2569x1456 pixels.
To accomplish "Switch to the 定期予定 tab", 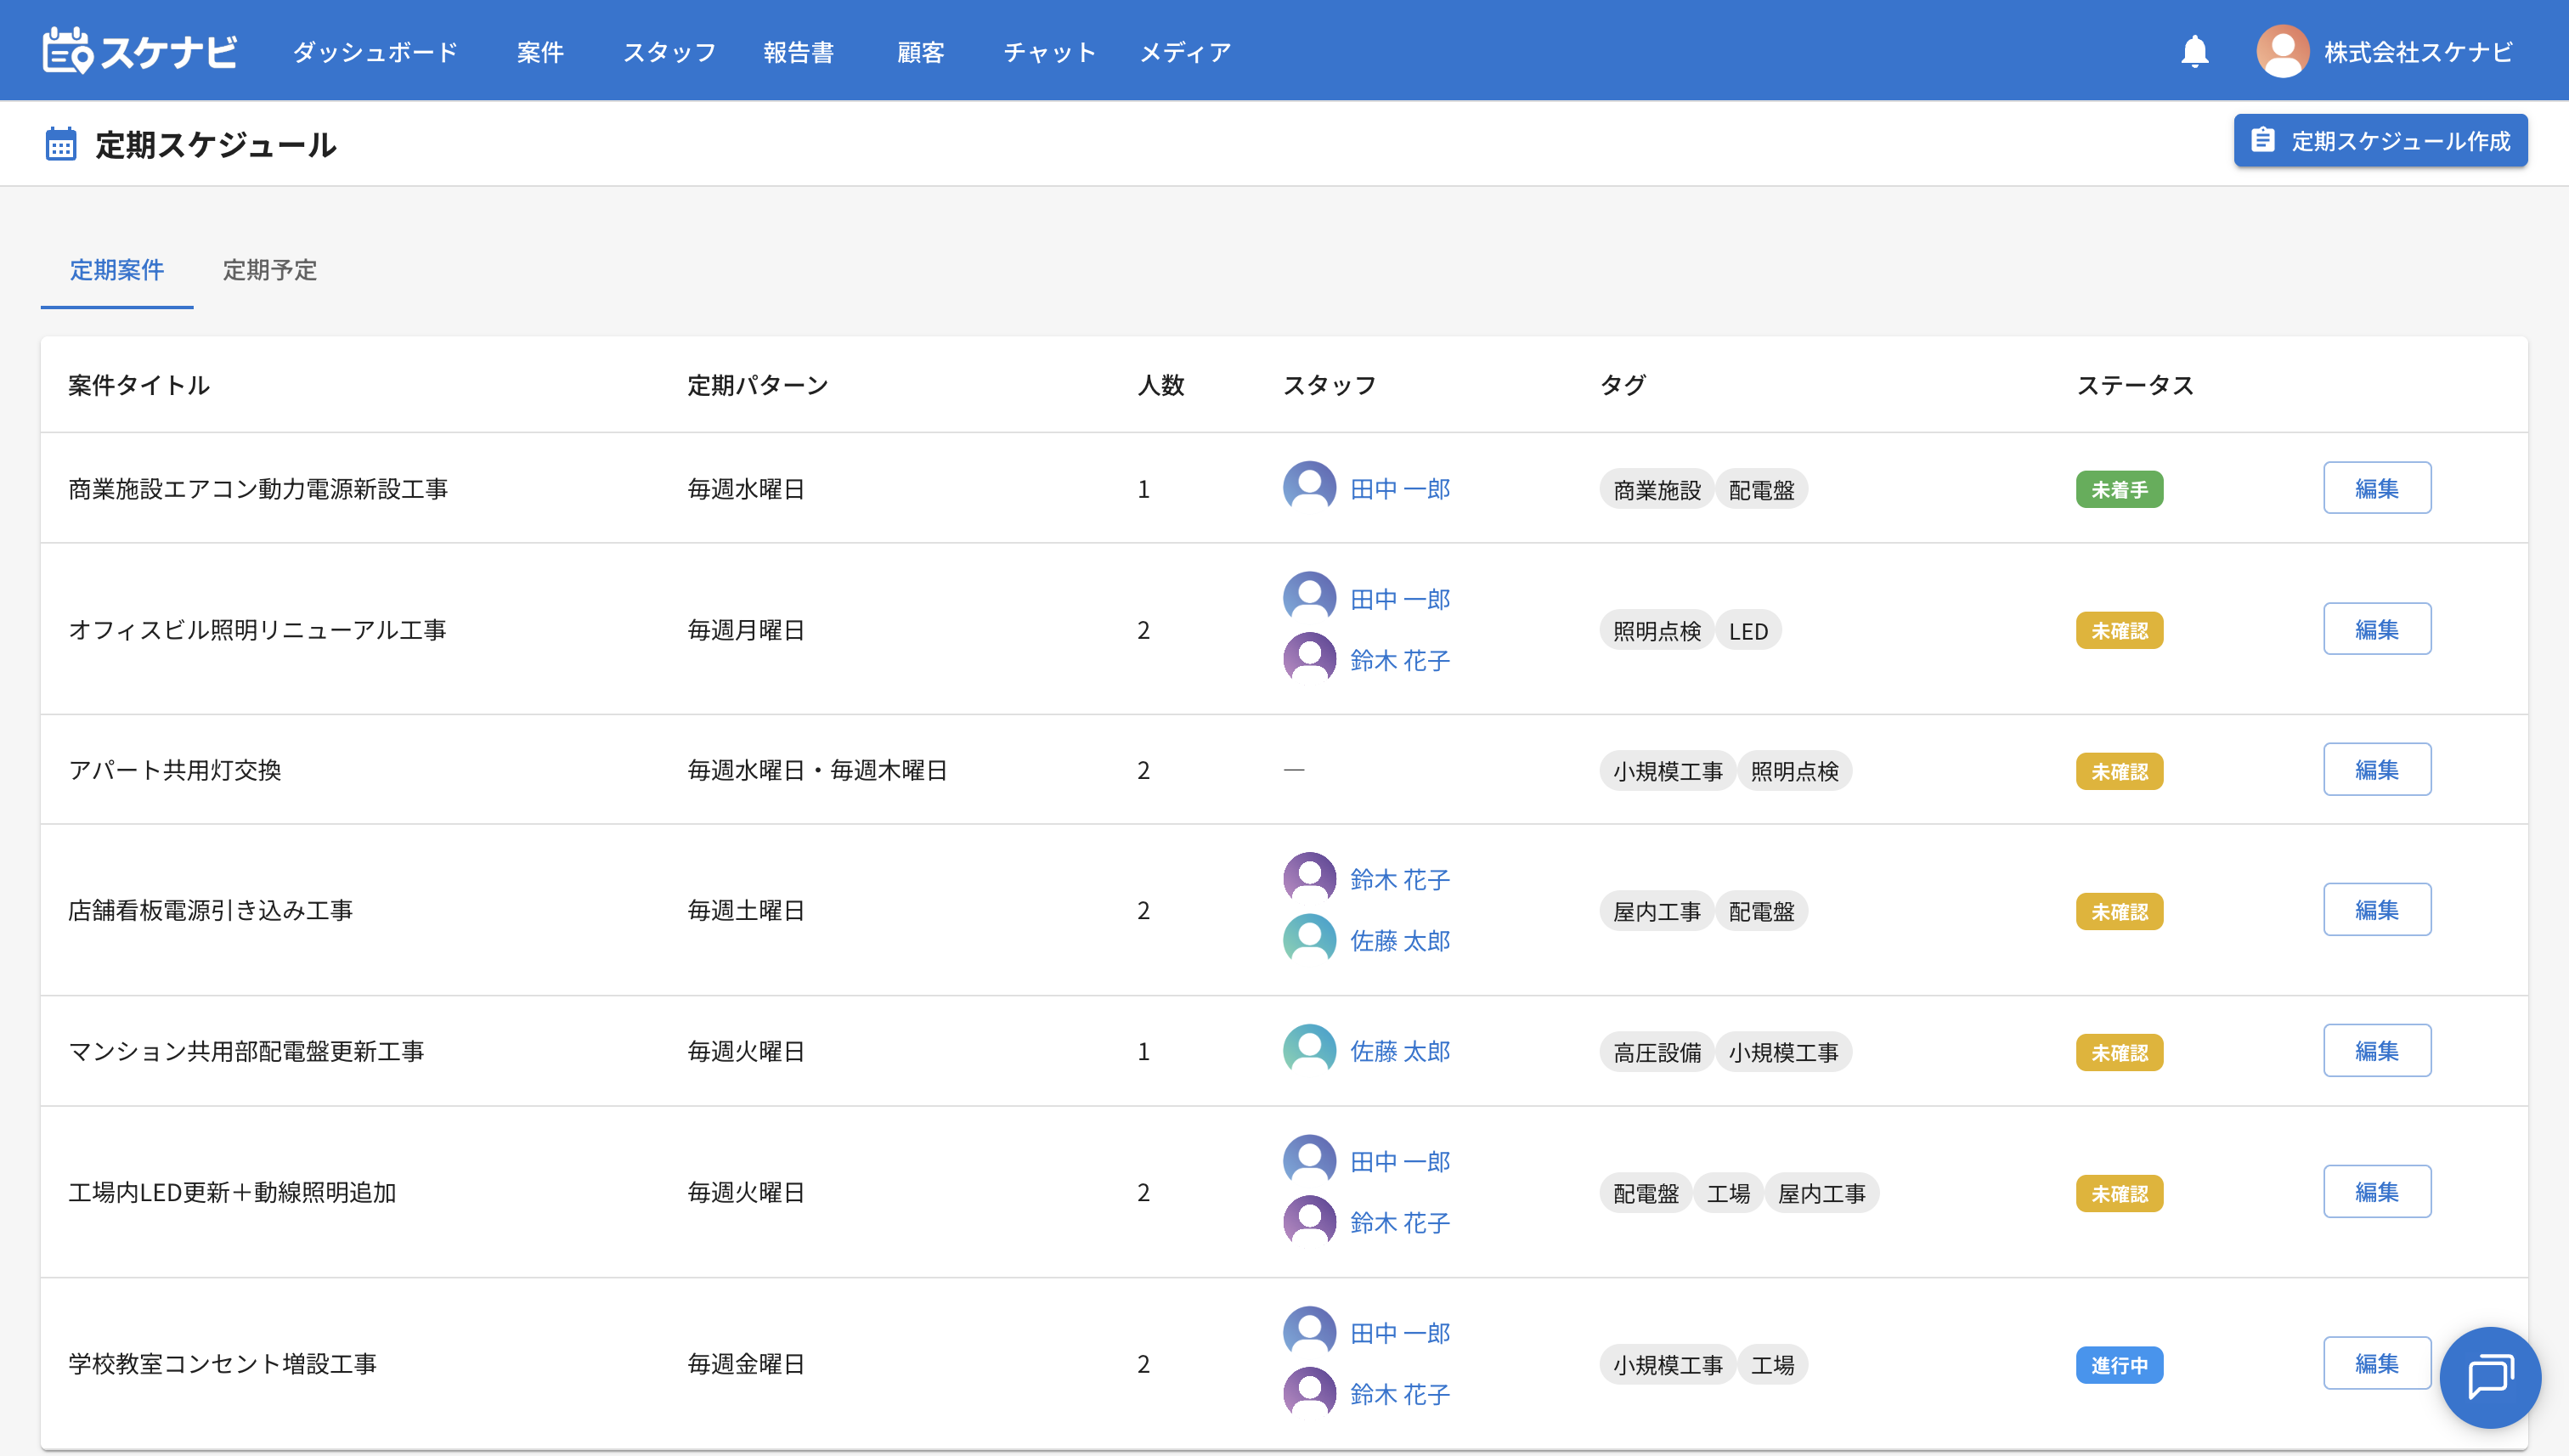I will coord(269,270).
